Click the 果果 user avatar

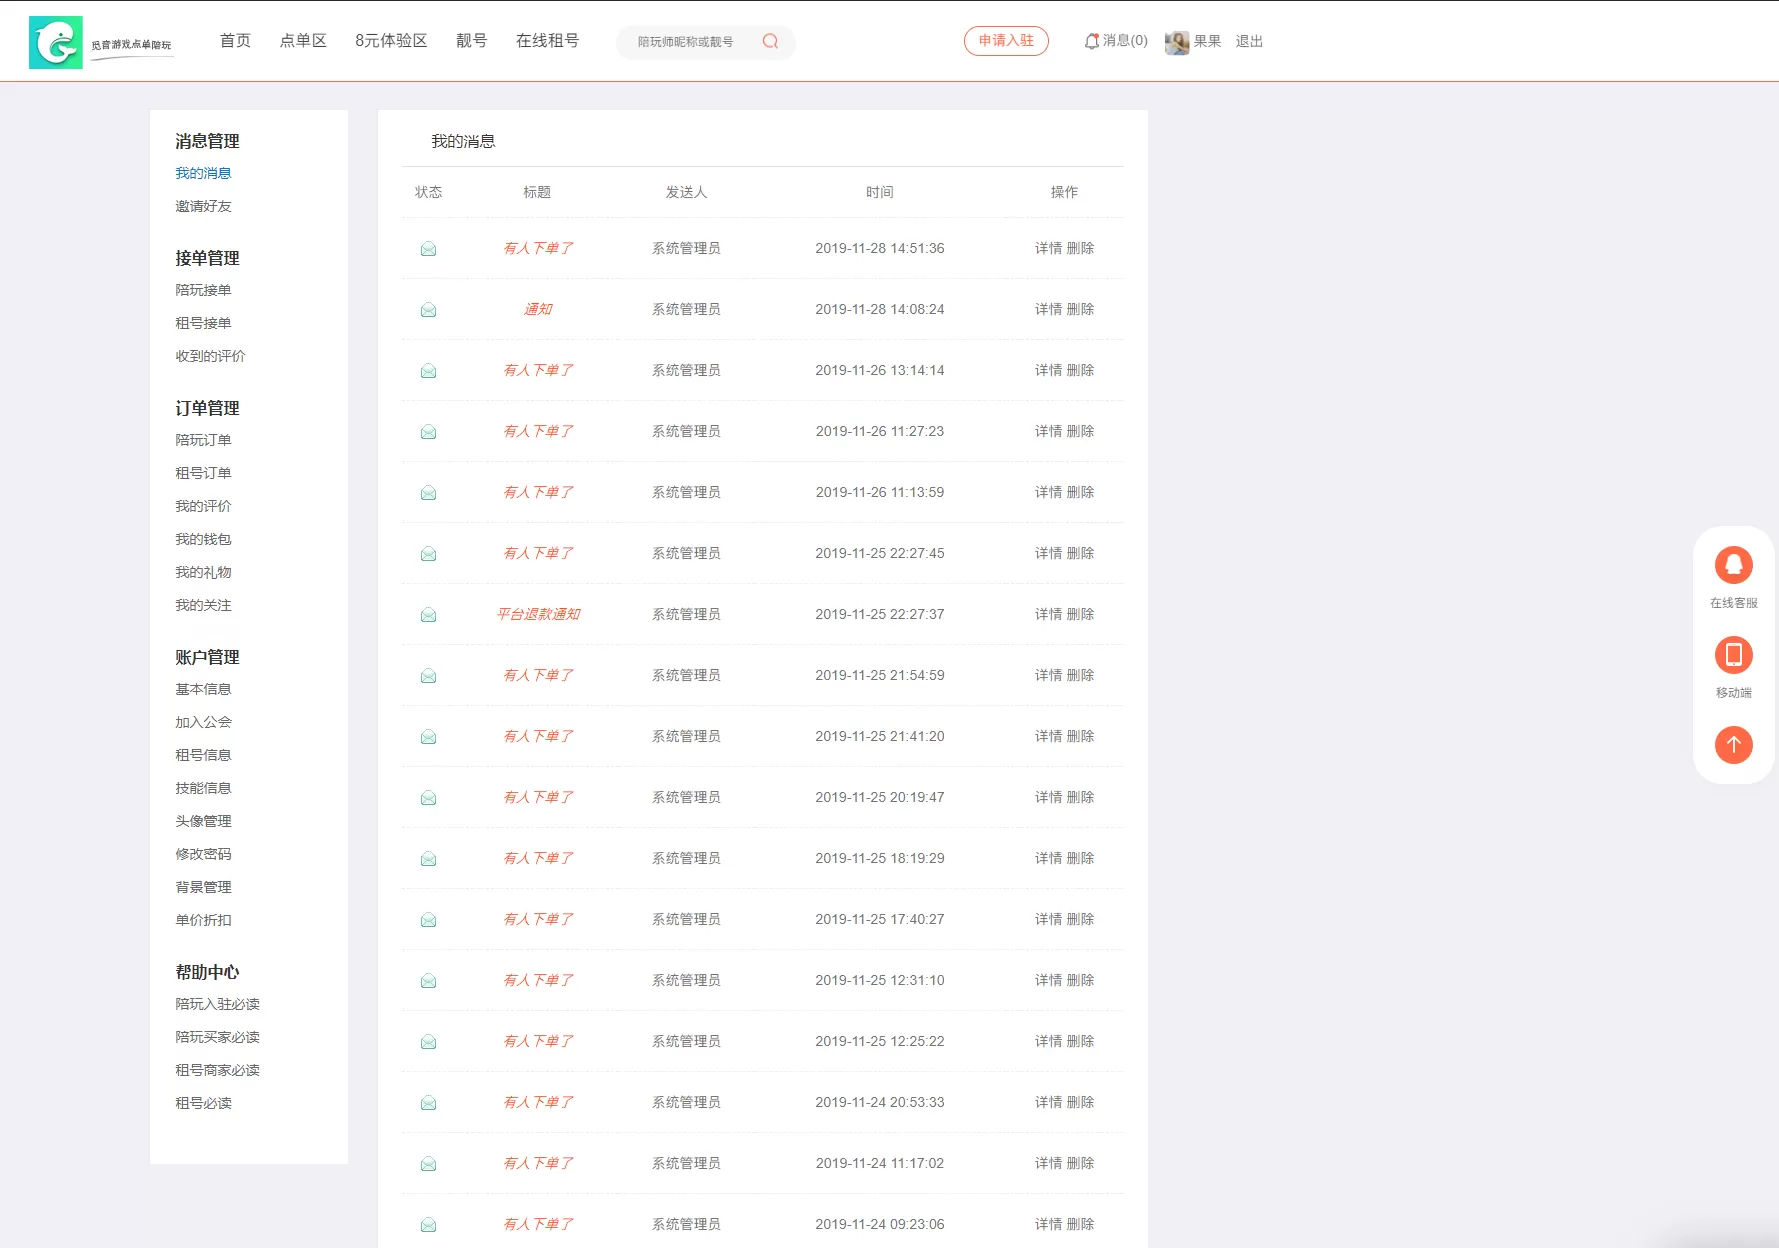coord(1176,42)
